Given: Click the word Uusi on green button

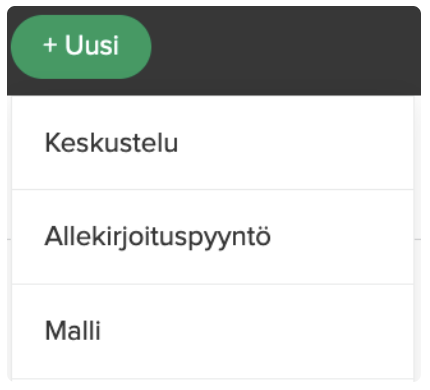Looking at the screenshot, I should pos(92,45).
